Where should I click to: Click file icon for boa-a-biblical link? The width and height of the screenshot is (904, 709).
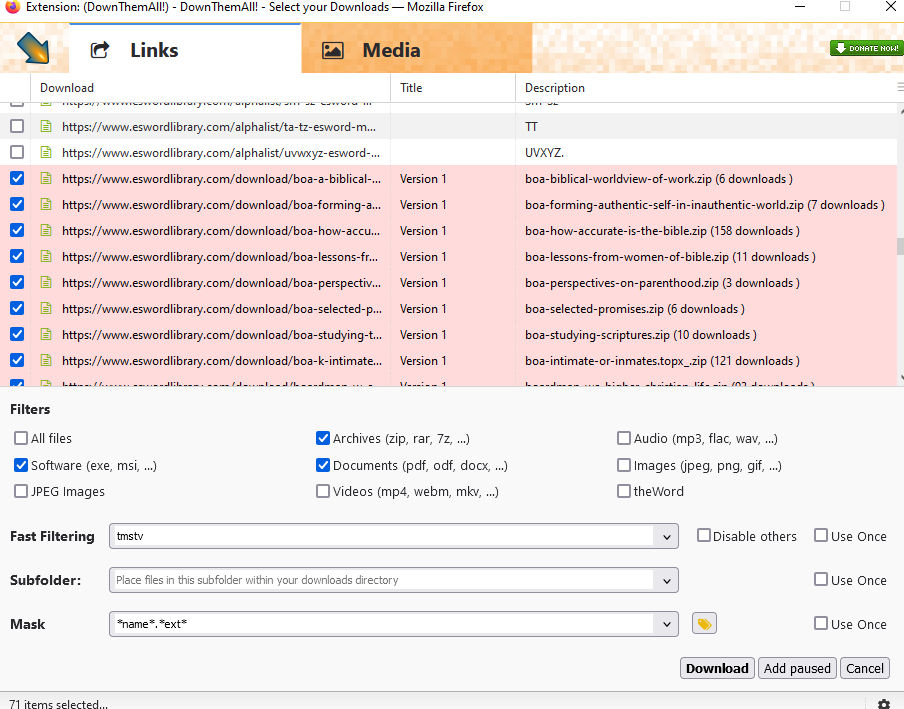(x=46, y=178)
